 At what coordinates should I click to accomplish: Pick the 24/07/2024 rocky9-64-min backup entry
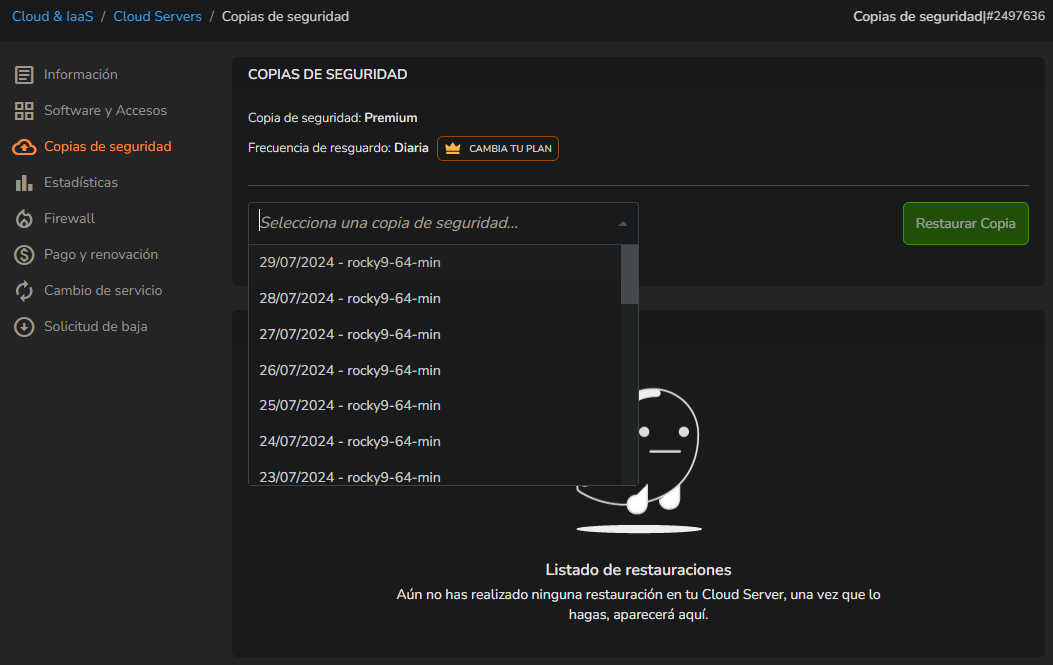pos(434,441)
